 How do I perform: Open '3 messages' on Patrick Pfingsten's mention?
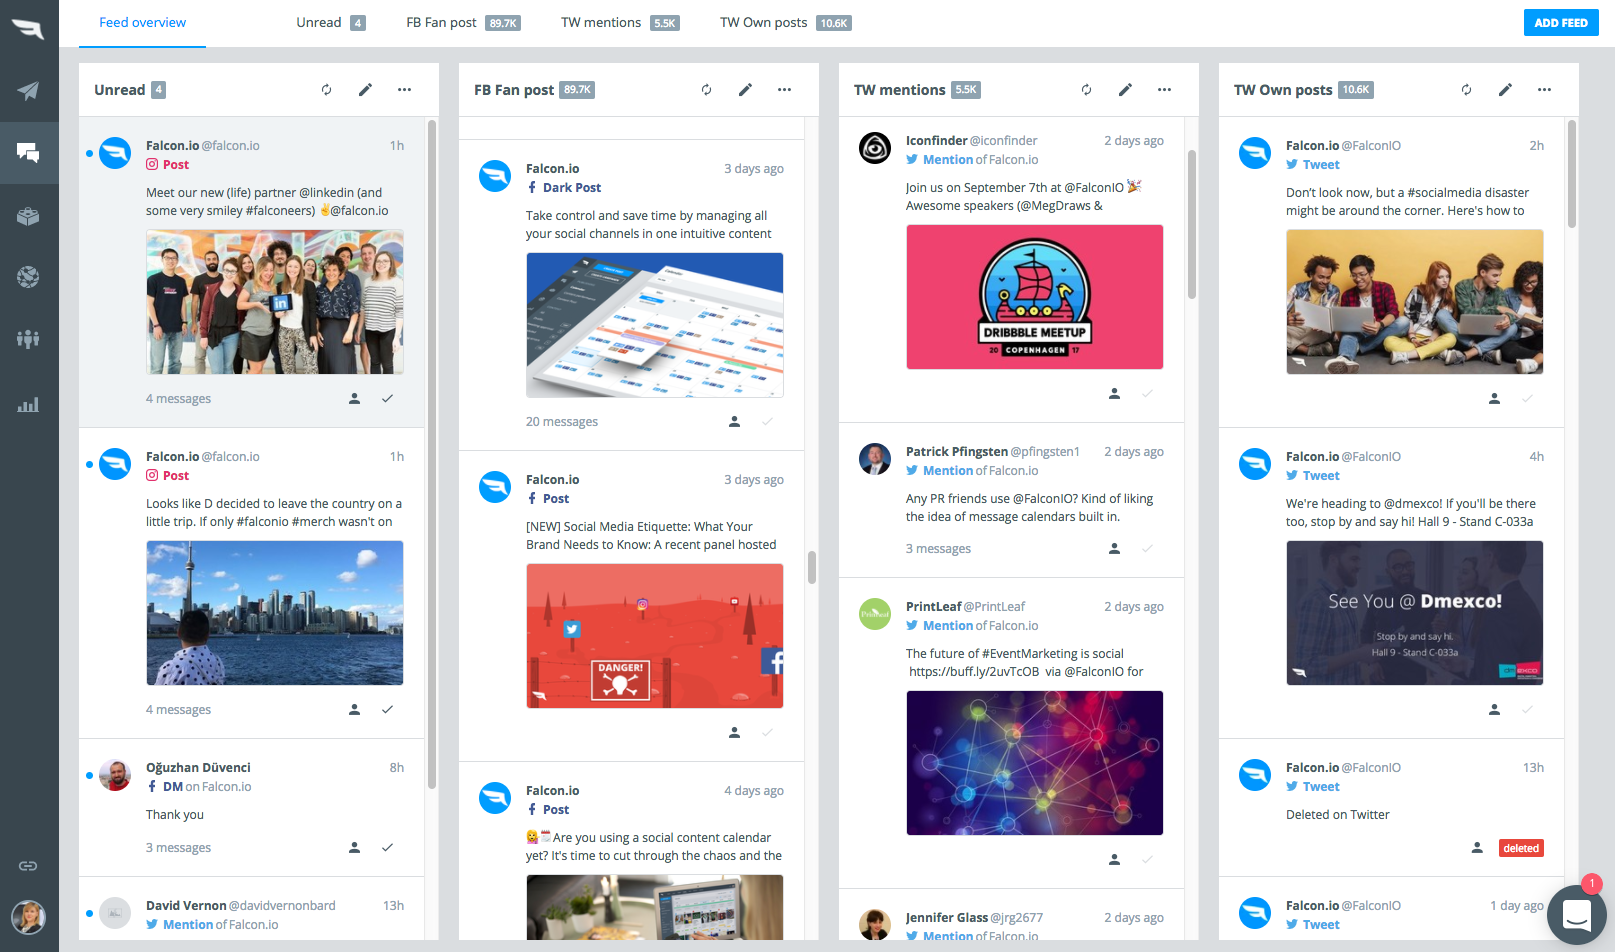938,549
